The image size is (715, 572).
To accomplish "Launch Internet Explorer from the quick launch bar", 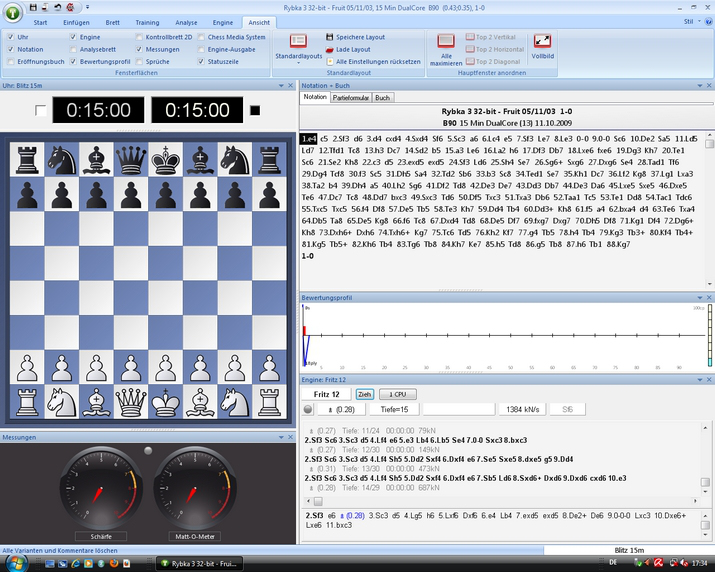I will pos(76,563).
